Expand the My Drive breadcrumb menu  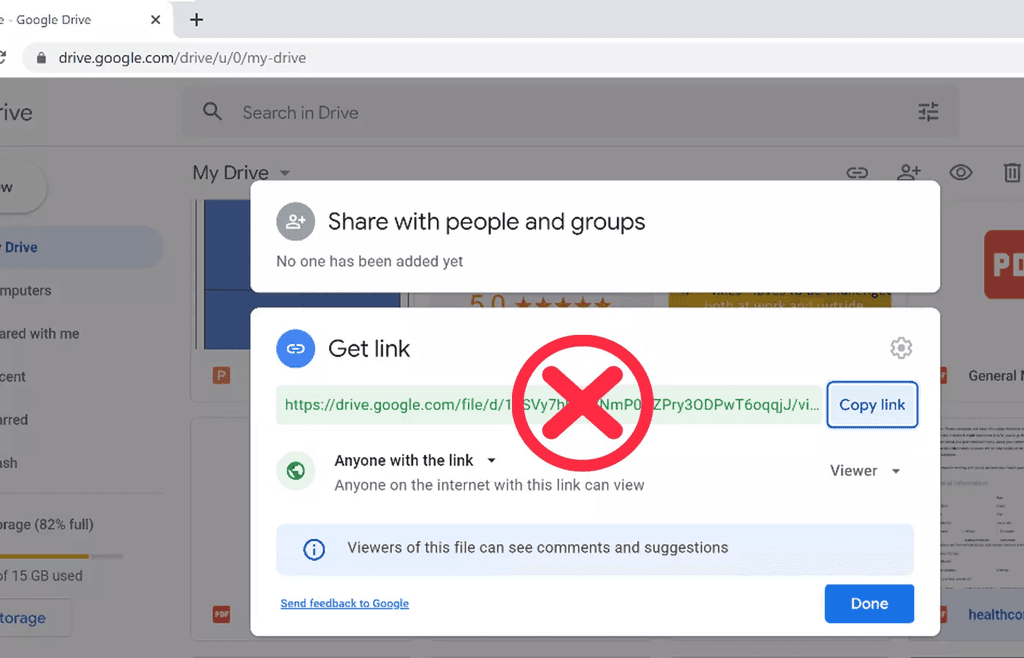(x=283, y=172)
